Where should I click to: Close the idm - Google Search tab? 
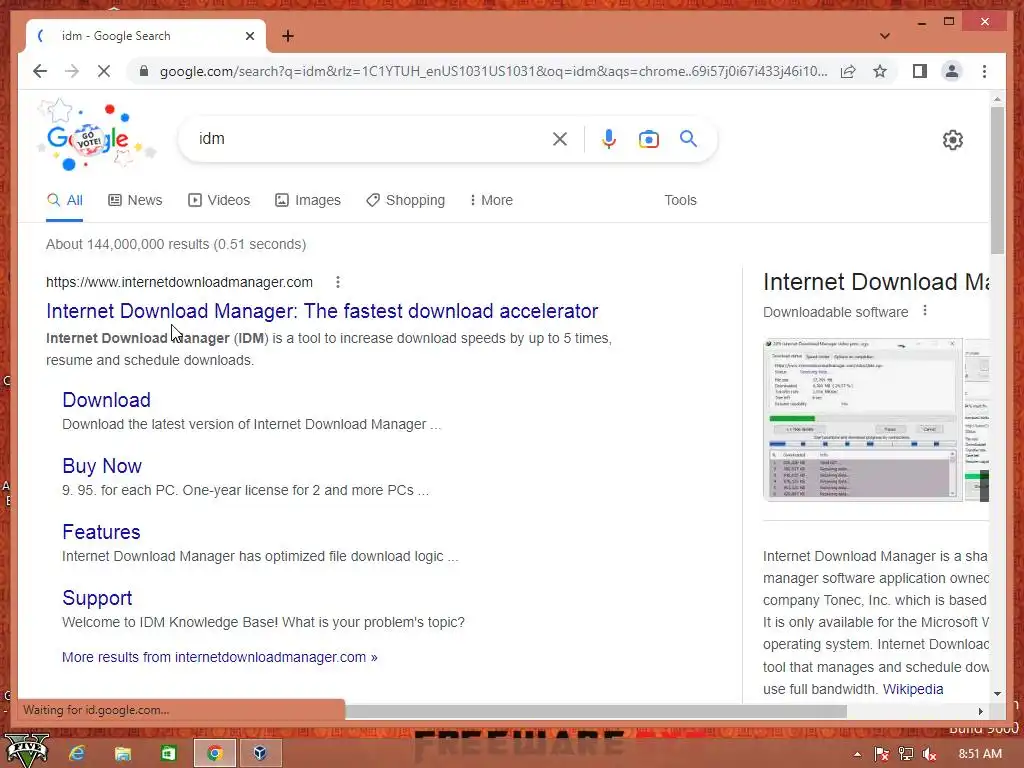click(249, 36)
